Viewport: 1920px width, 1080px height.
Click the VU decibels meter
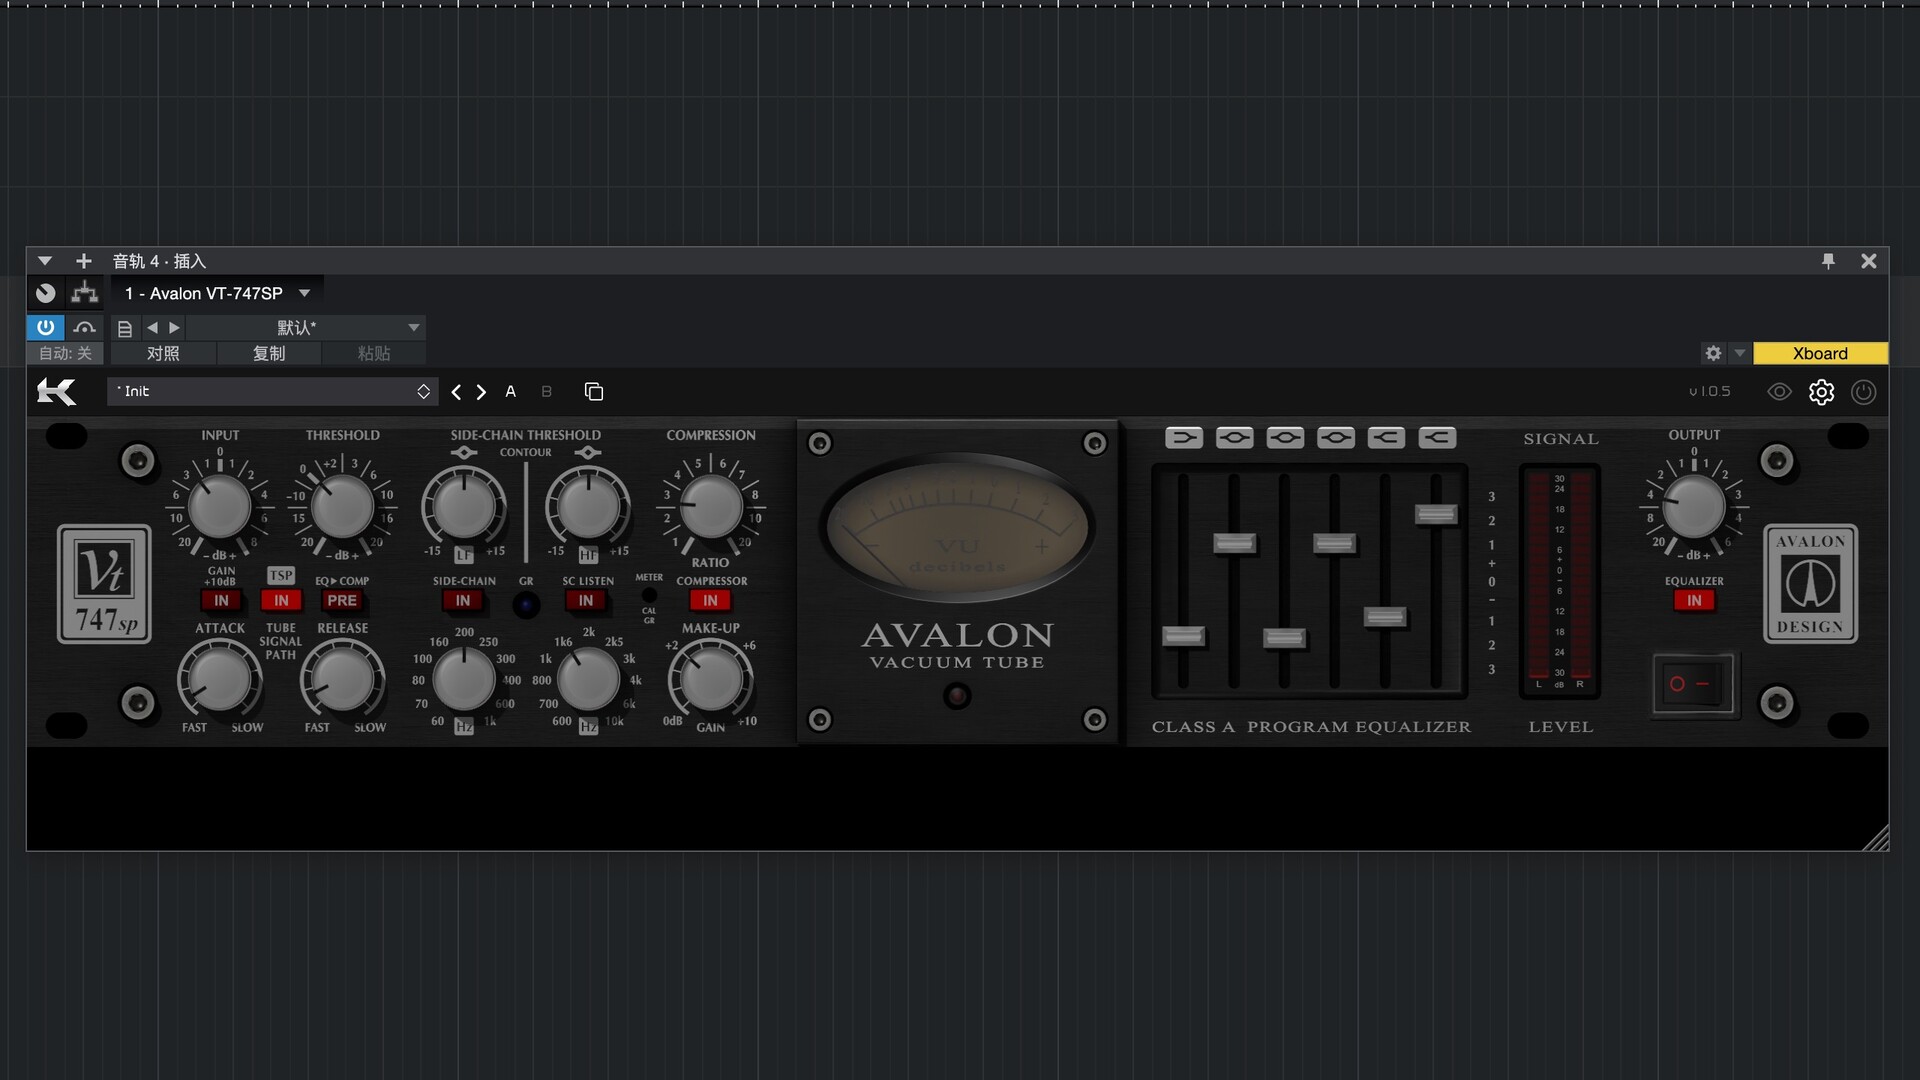coord(957,528)
